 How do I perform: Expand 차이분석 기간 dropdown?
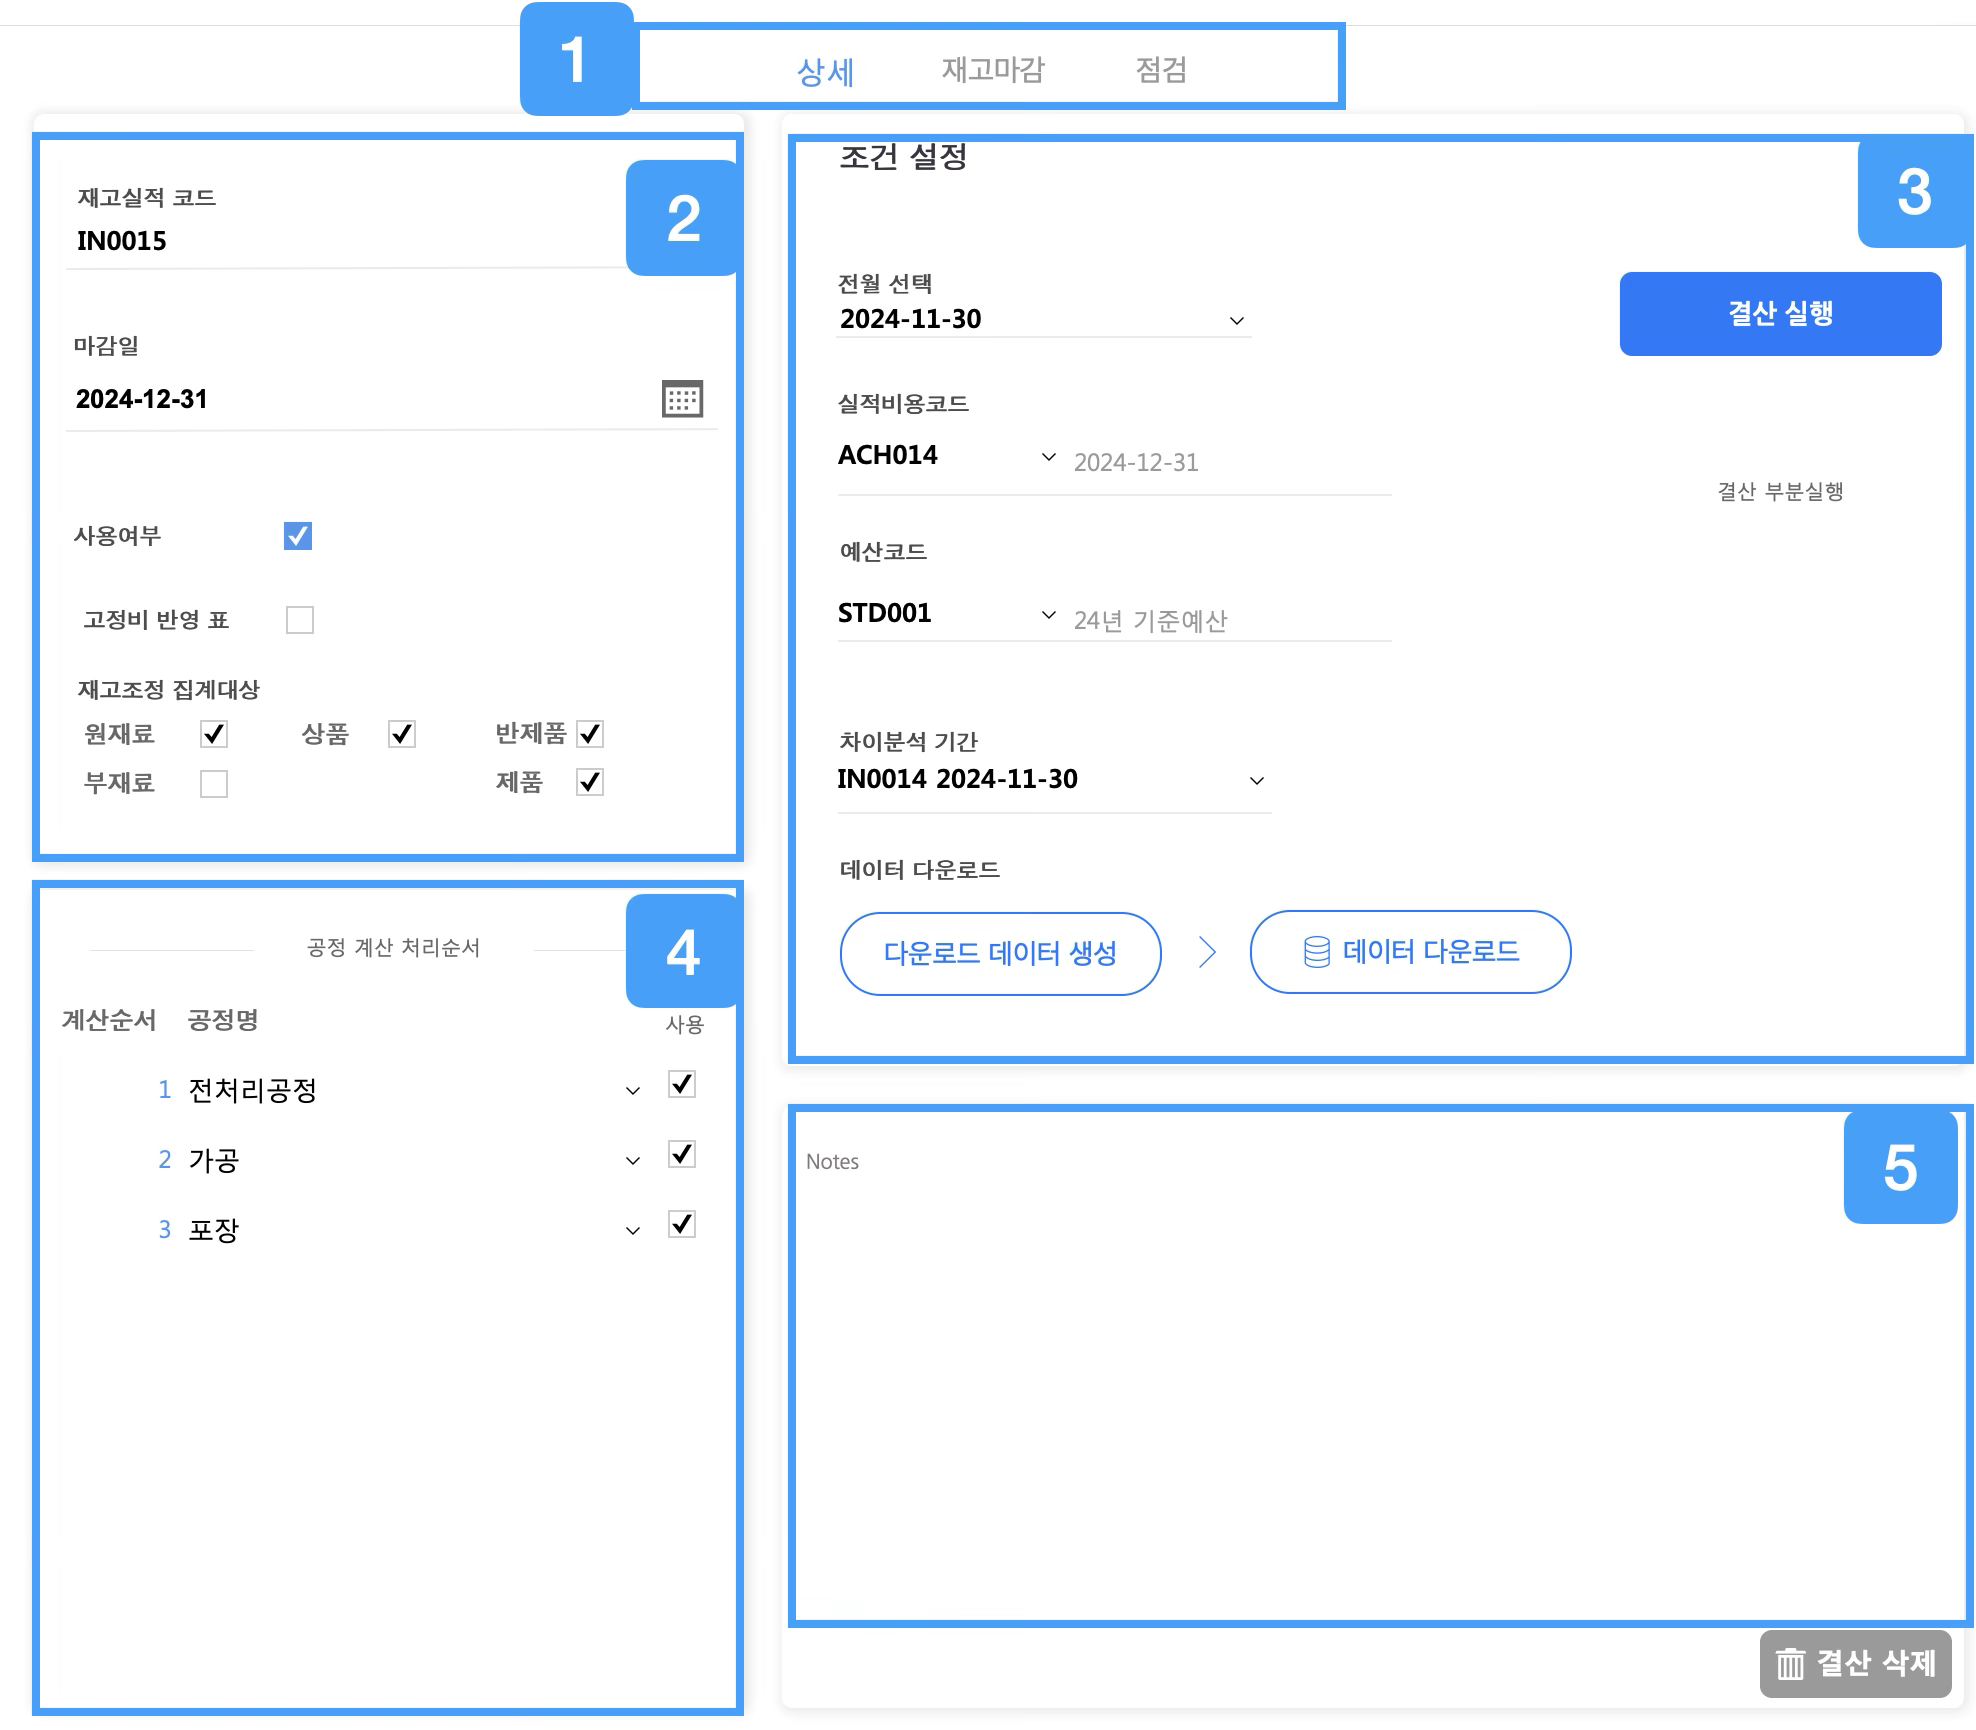pos(1257,781)
